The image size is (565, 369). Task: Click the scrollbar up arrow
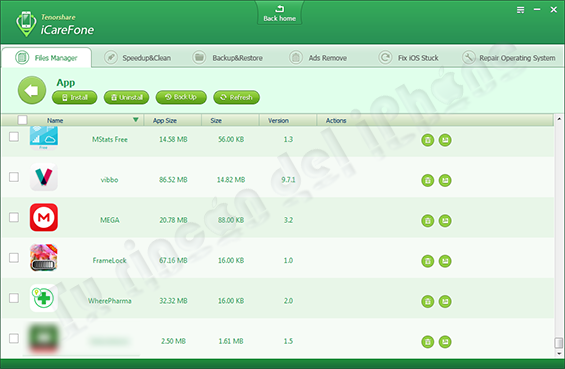[559, 118]
